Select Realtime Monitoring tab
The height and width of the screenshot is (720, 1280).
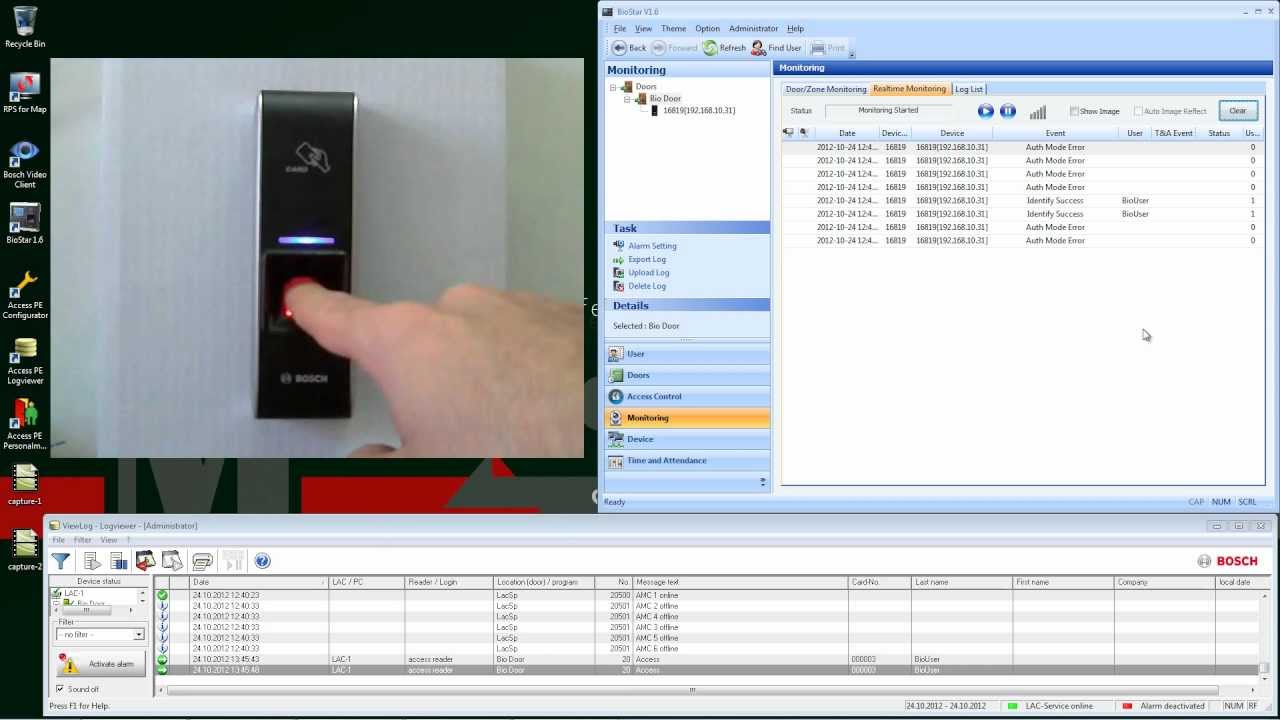909,89
